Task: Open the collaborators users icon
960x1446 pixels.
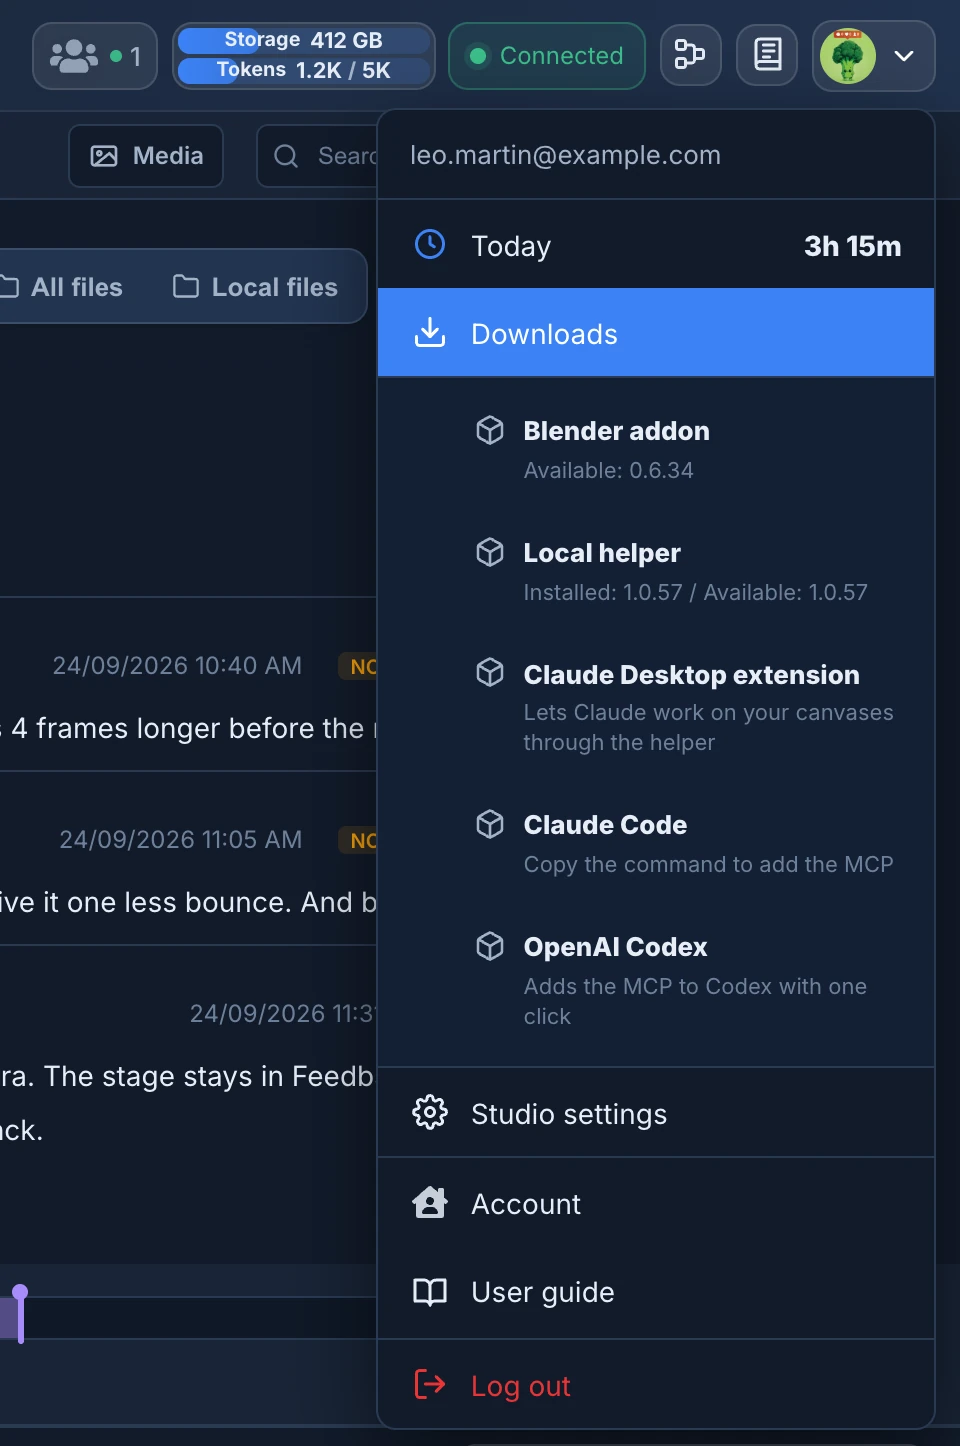Action: pos(74,56)
